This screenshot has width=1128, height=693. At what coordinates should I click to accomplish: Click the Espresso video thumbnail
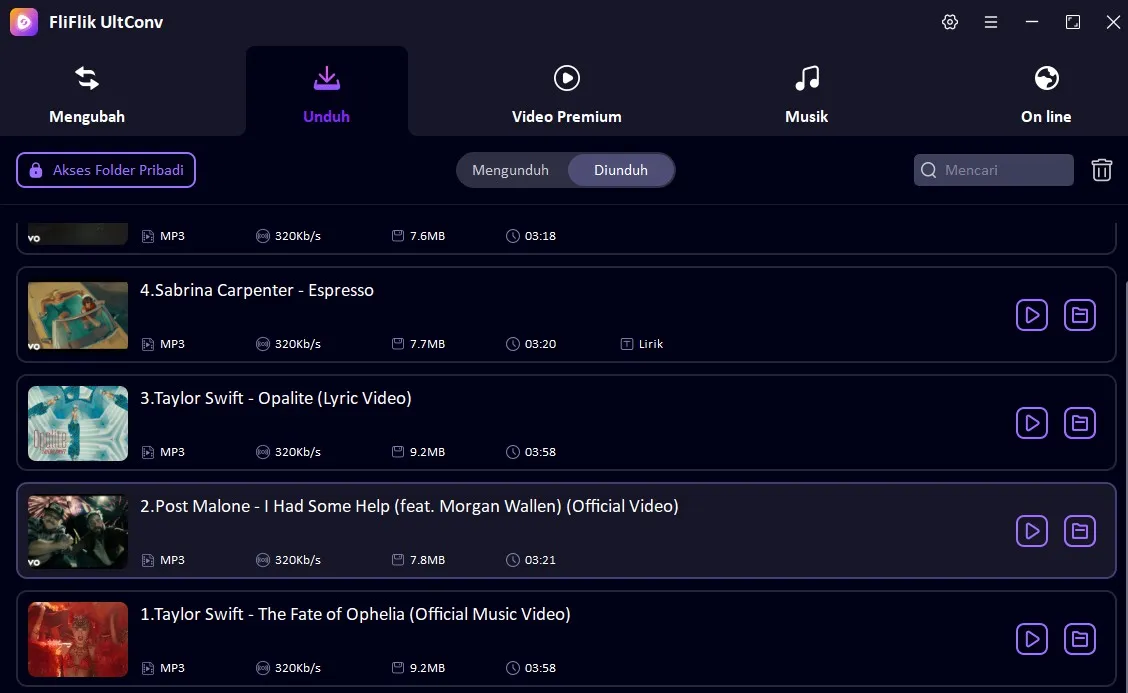(77, 315)
